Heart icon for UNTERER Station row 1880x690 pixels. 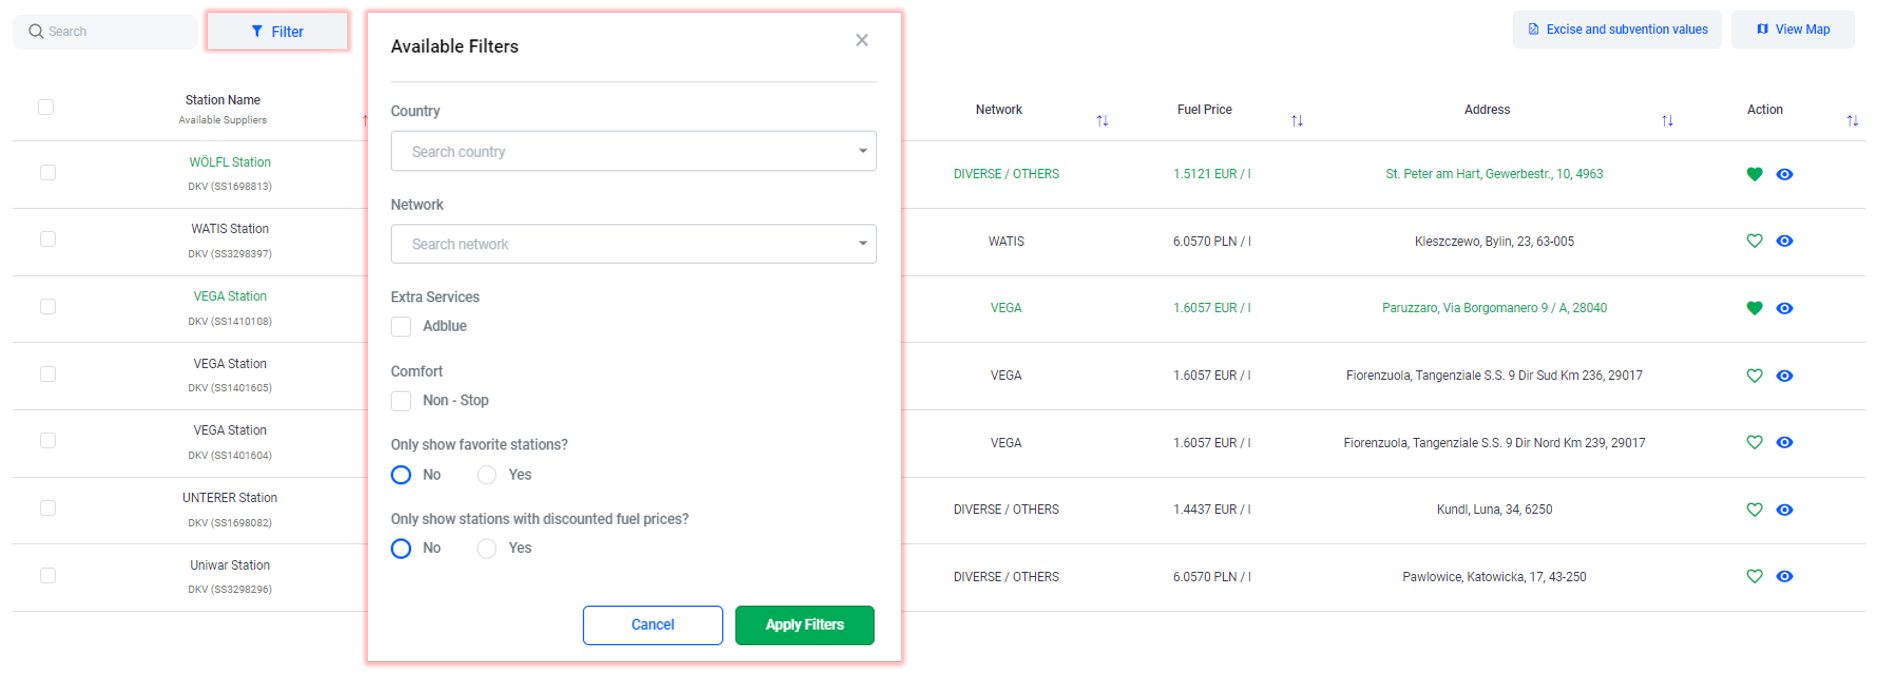click(x=1754, y=510)
